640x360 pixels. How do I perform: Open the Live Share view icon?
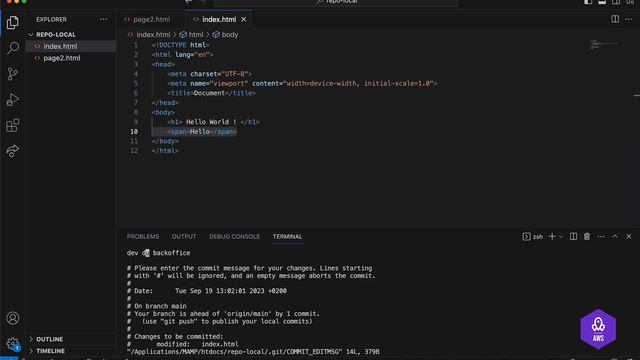coord(13,151)
